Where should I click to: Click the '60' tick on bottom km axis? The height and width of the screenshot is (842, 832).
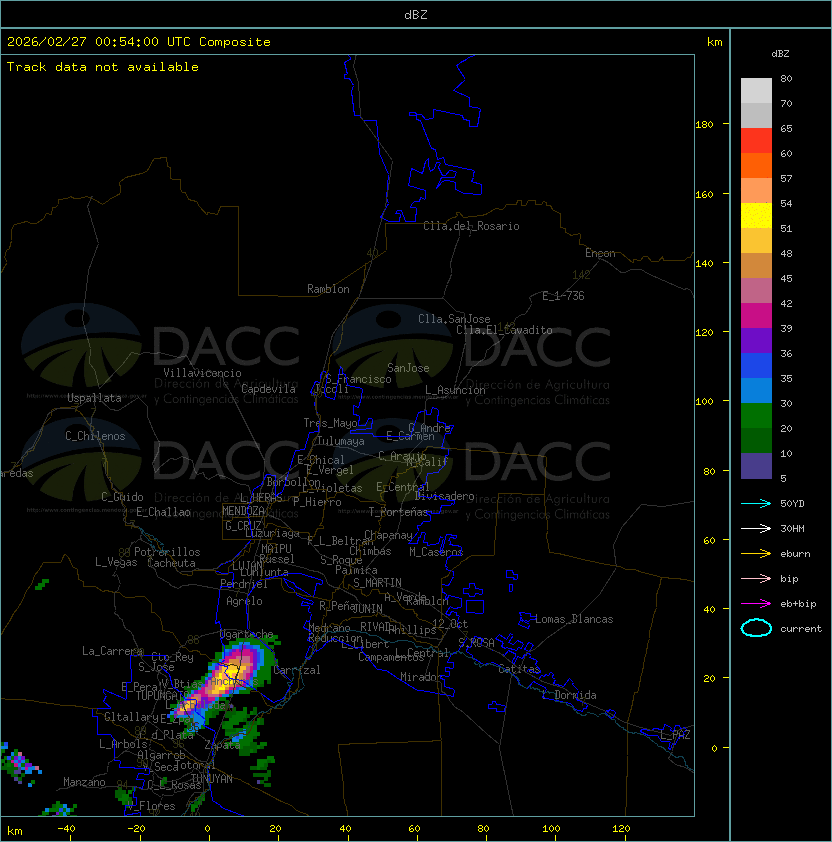414,829
